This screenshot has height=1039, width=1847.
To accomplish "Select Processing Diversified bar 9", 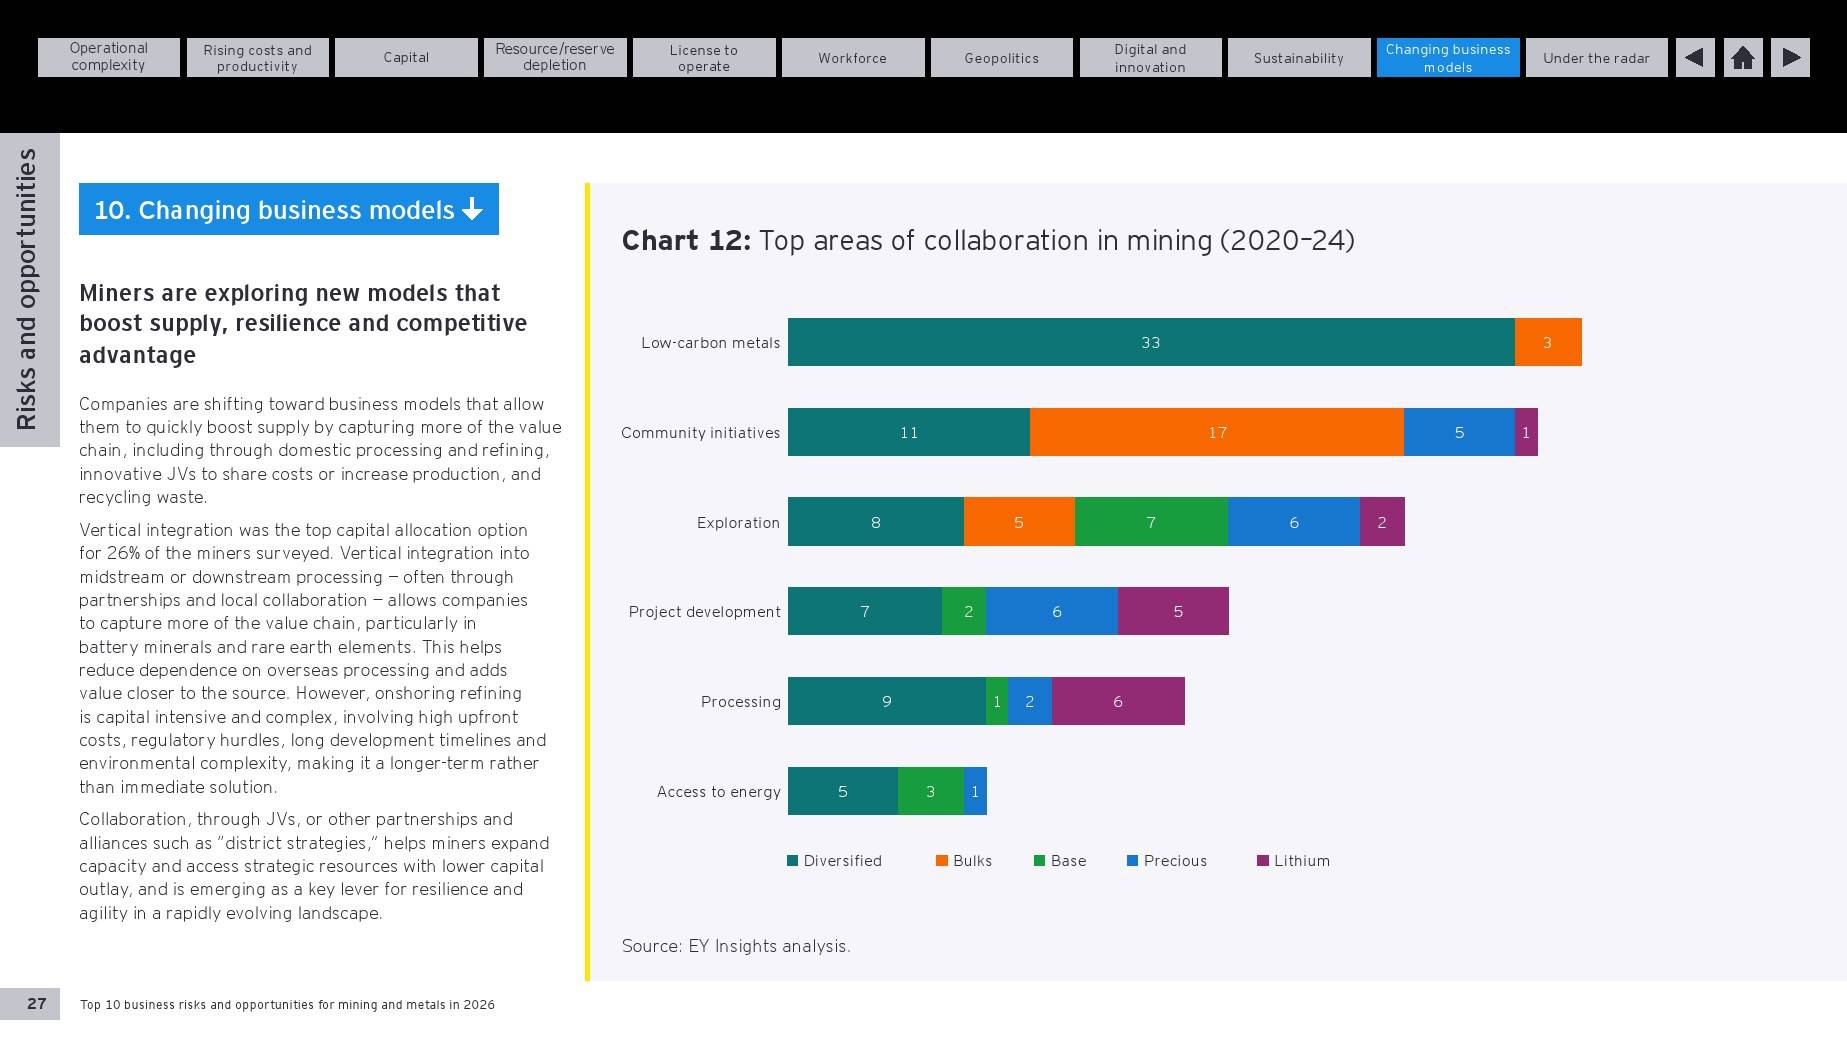I will point(887,701).
